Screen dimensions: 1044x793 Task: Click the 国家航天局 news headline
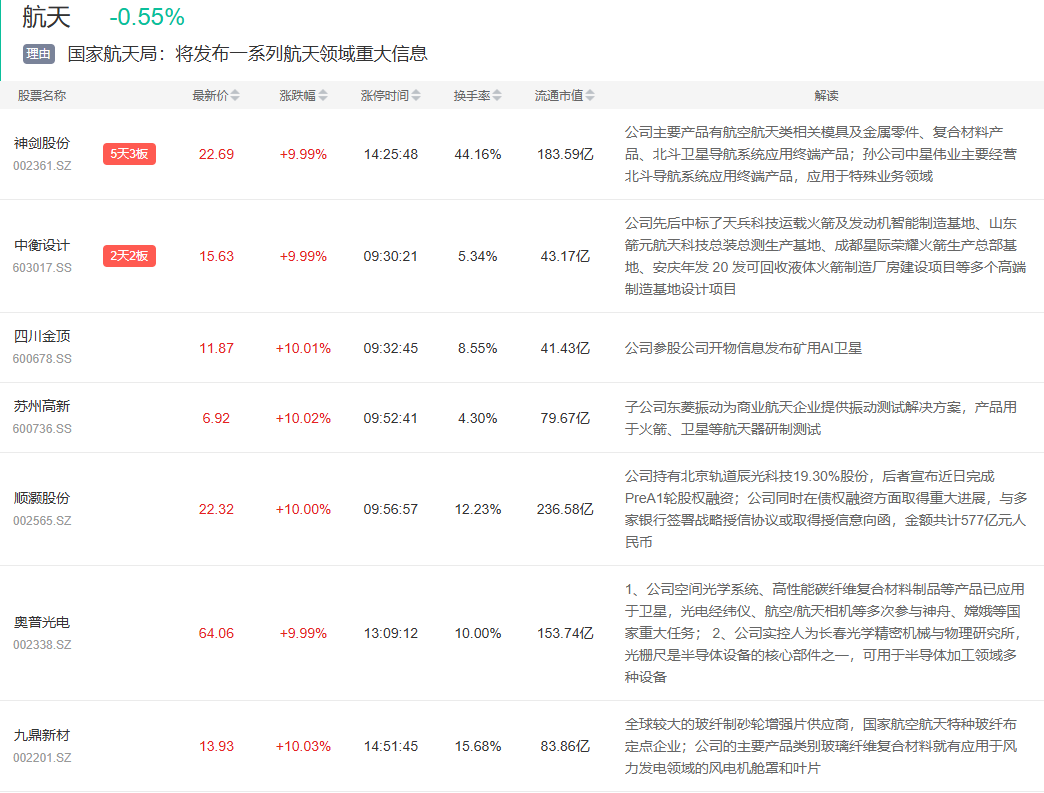pos(248,54)
